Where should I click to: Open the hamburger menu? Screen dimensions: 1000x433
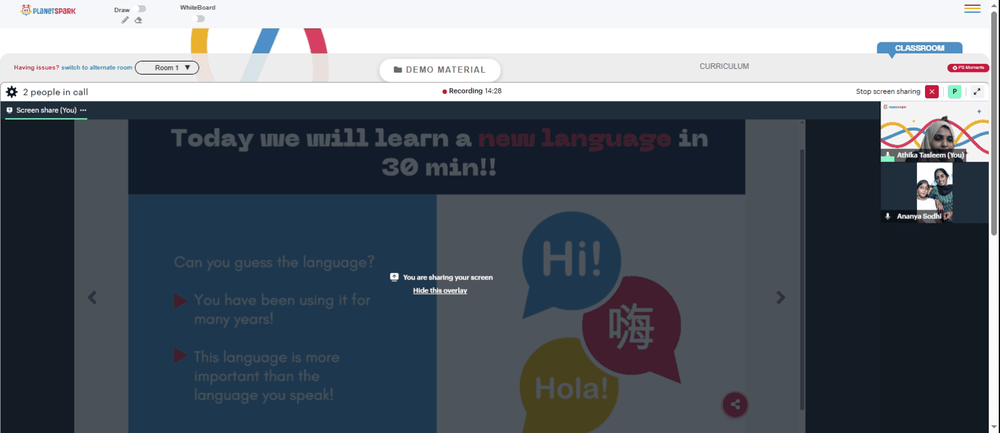(x=972, y=8)
